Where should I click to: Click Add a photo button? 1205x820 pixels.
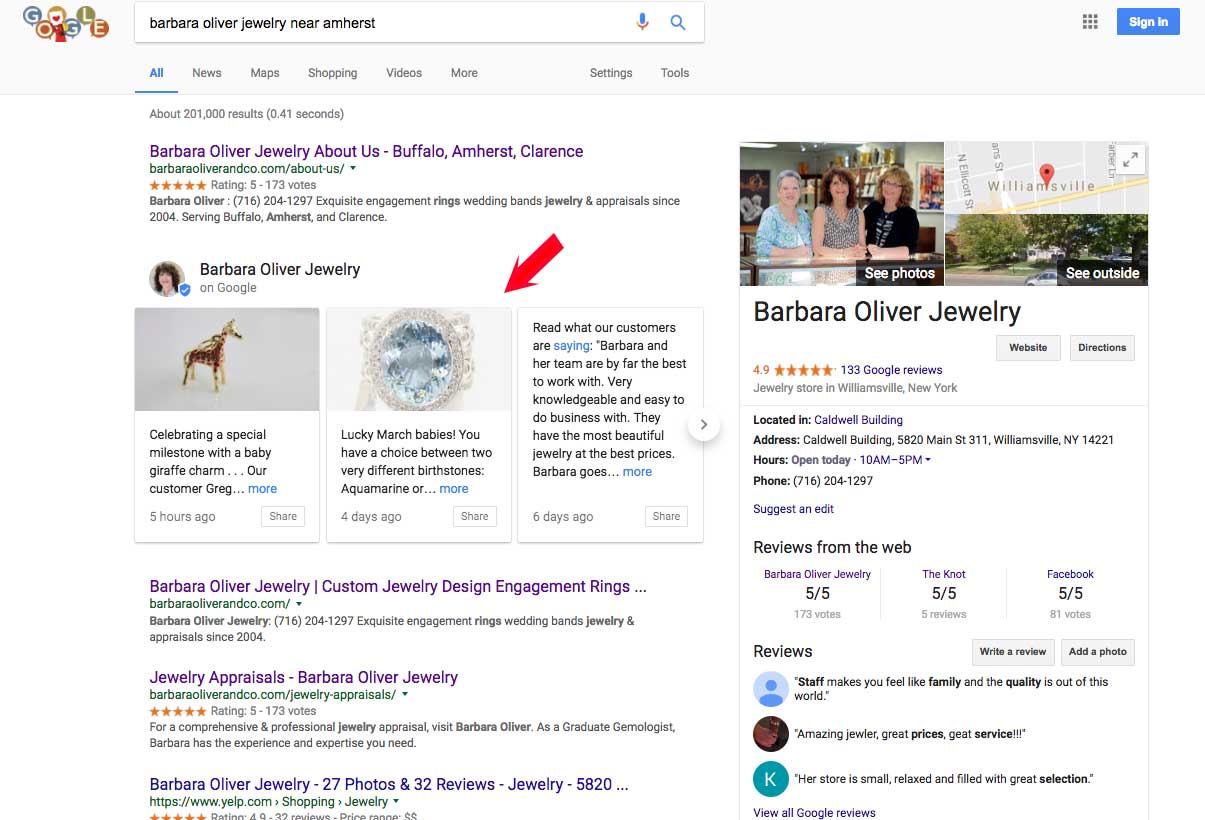click(1098, 652)
